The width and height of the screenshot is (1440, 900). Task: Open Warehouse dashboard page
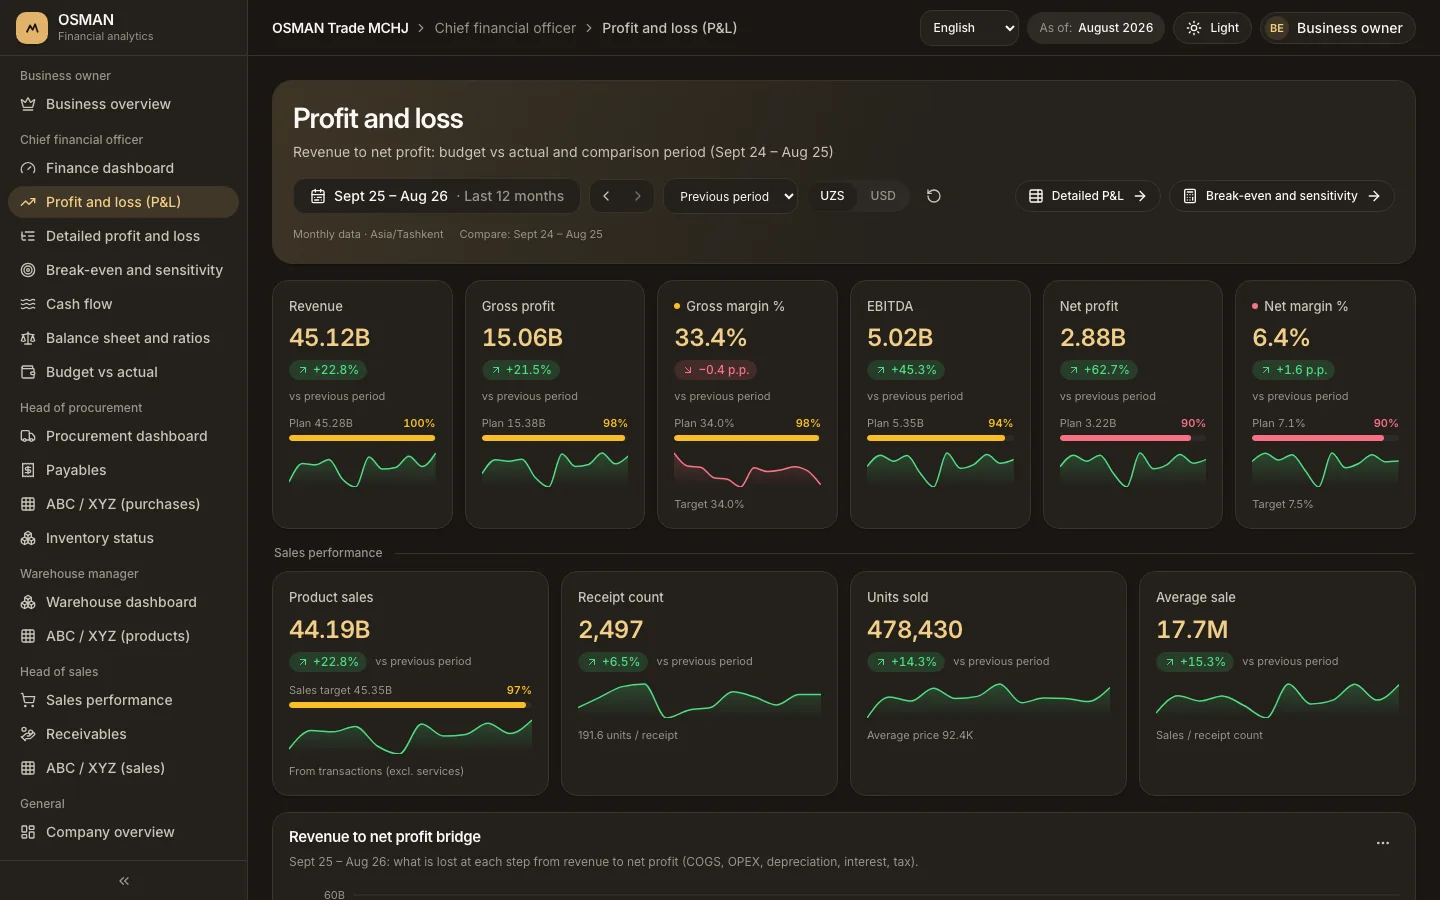point(123,602)
